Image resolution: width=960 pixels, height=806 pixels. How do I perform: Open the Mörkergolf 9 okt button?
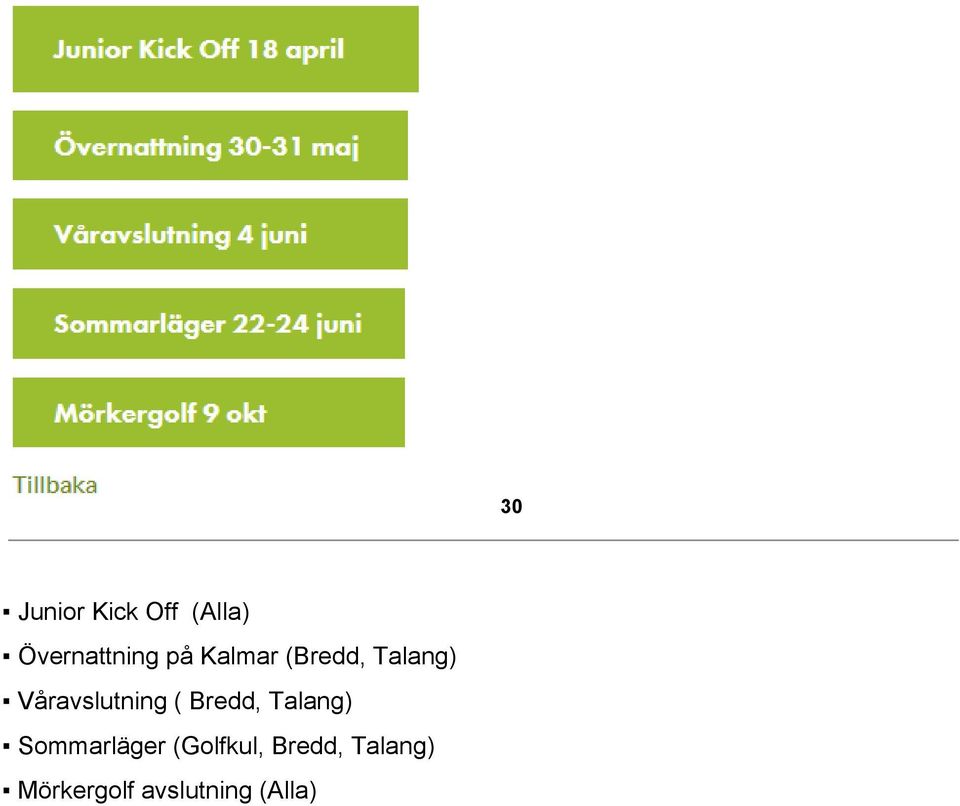pos(209,412)
